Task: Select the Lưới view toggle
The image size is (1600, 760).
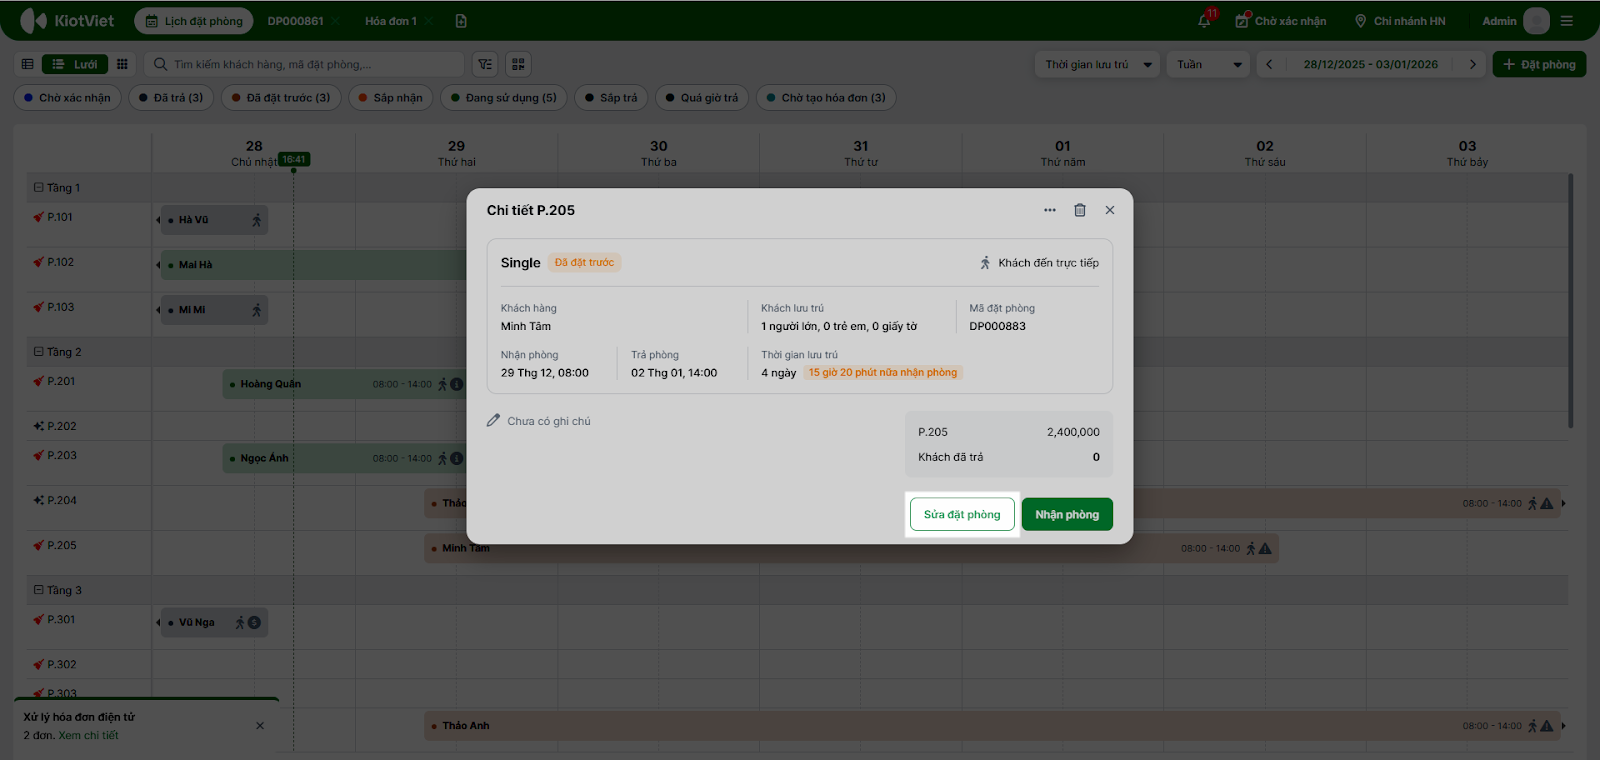Action: (75, 64)
